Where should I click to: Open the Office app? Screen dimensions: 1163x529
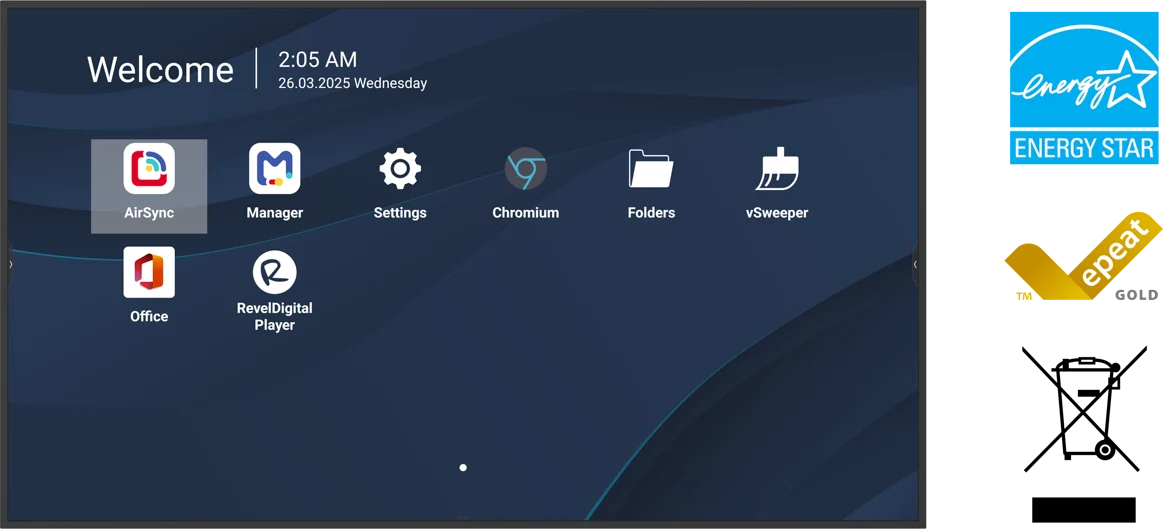(x=149, y=272)
